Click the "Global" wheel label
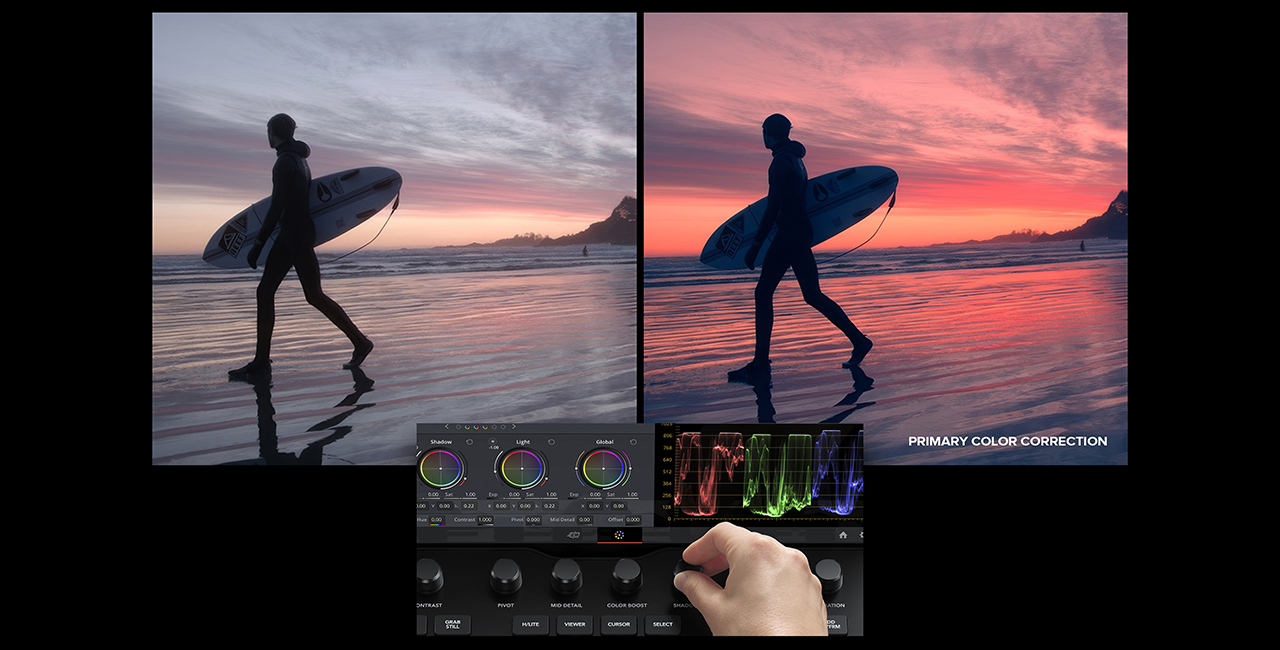Image resolution: width=1280 pixels, height=650 pixels. [x=604, y=441]
